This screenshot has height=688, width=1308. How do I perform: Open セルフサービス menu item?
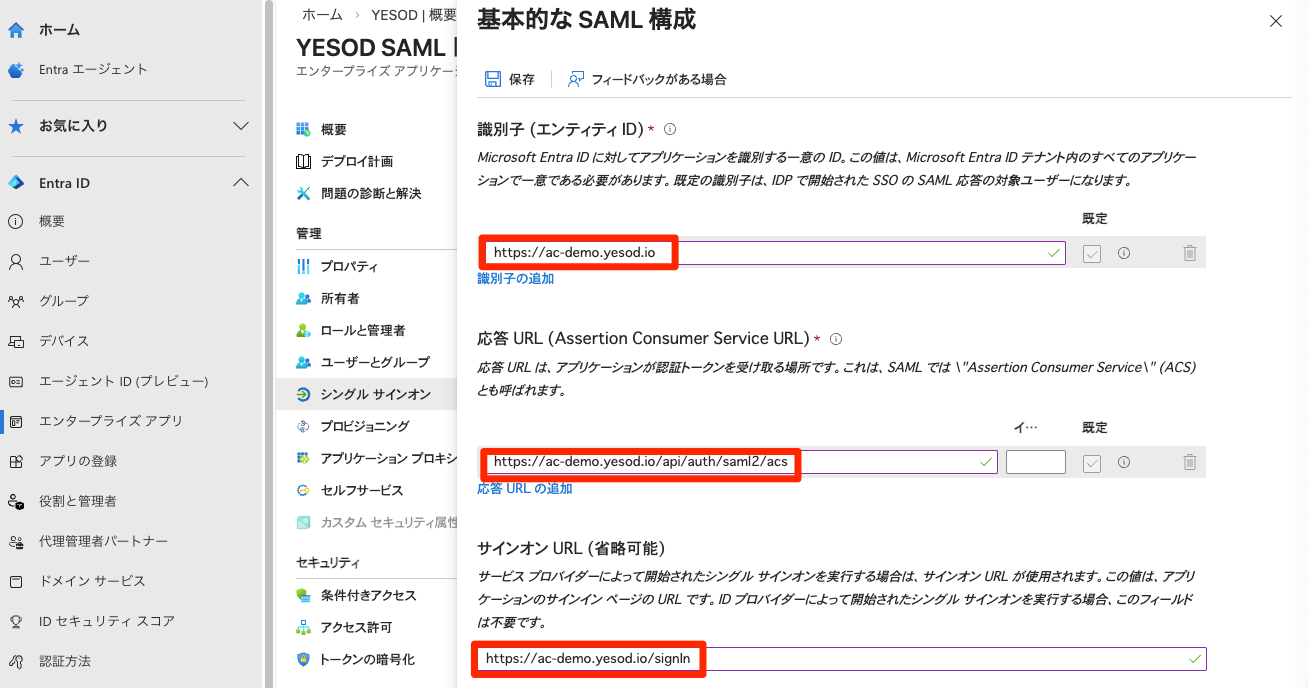(x=362, y=491)
